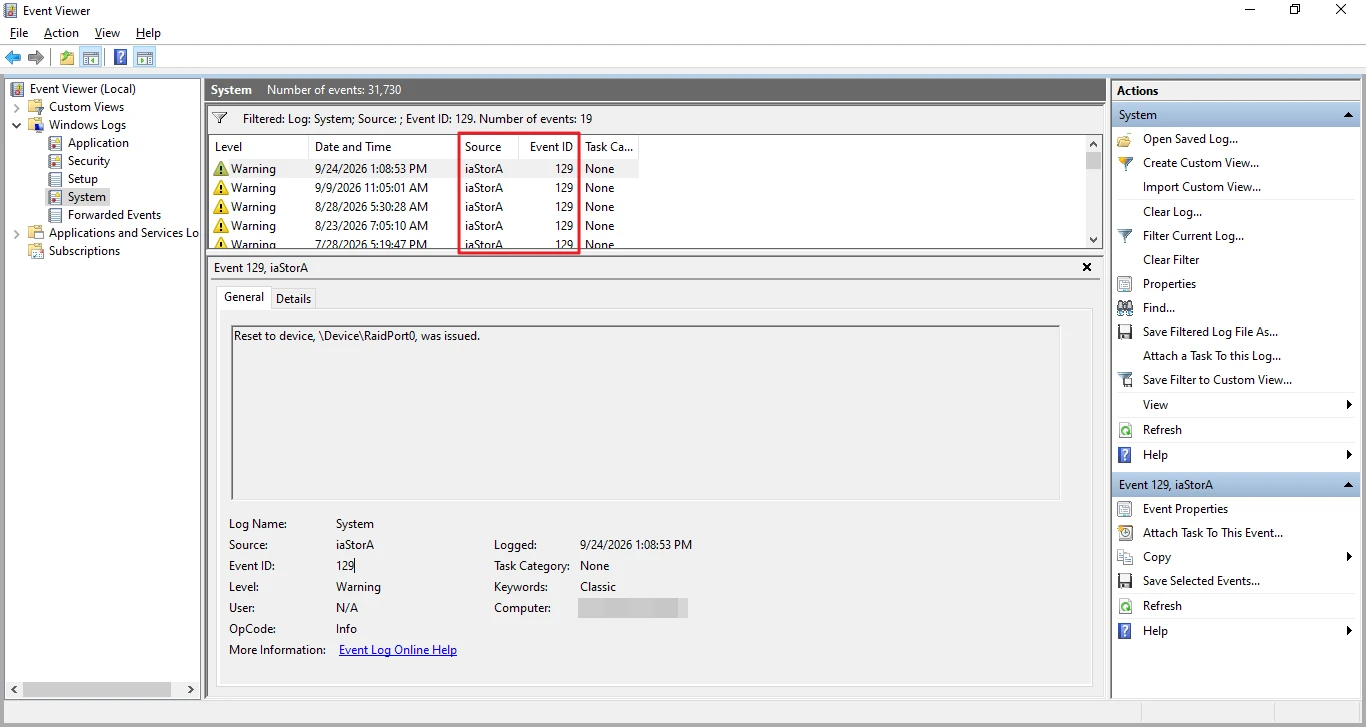
Task: Click the console tree horizontal scrollbar right arrow
Action: 190,689
